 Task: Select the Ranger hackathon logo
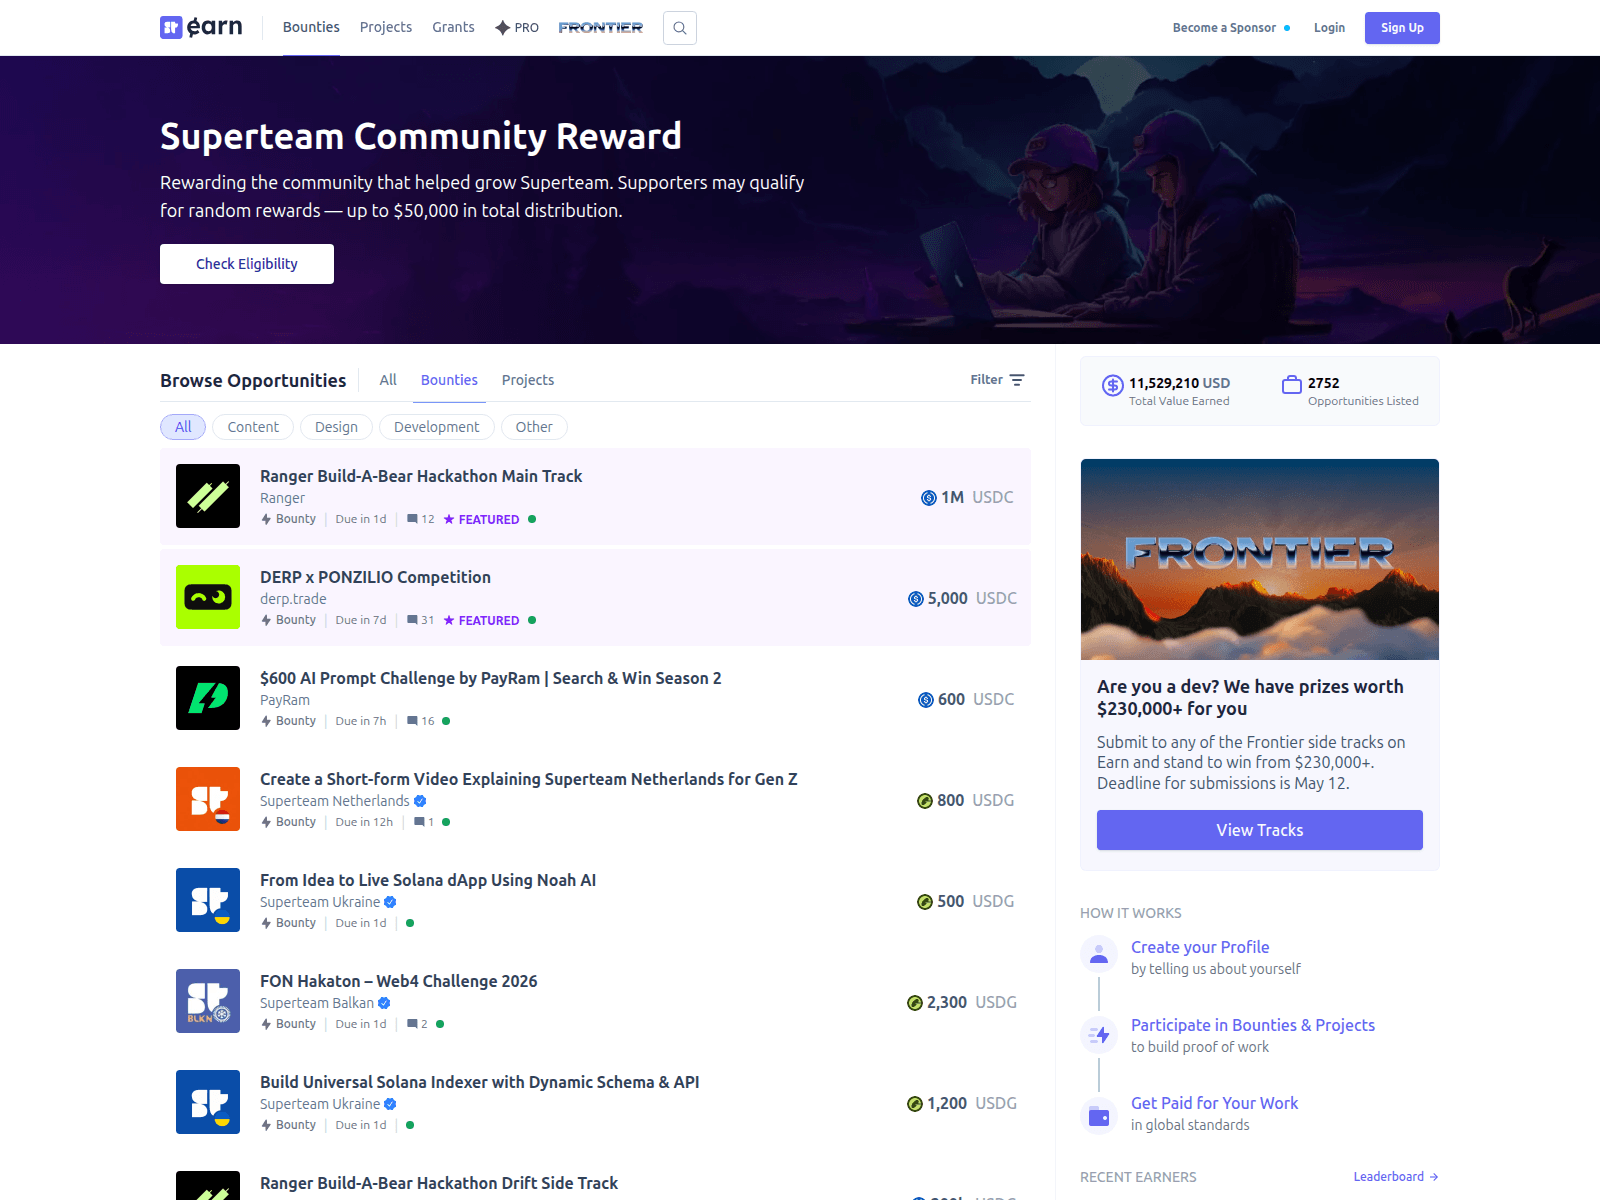[207, 496]
